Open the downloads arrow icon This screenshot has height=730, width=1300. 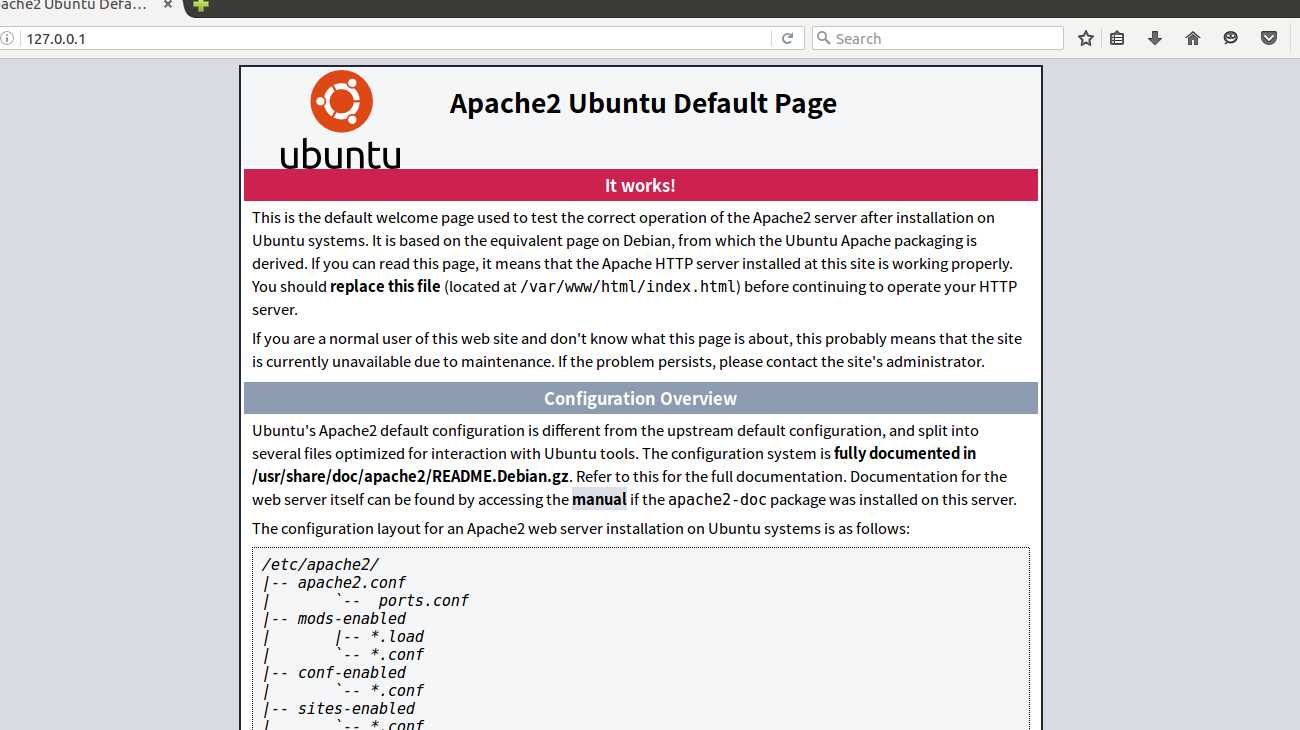tap(1155, 38)
